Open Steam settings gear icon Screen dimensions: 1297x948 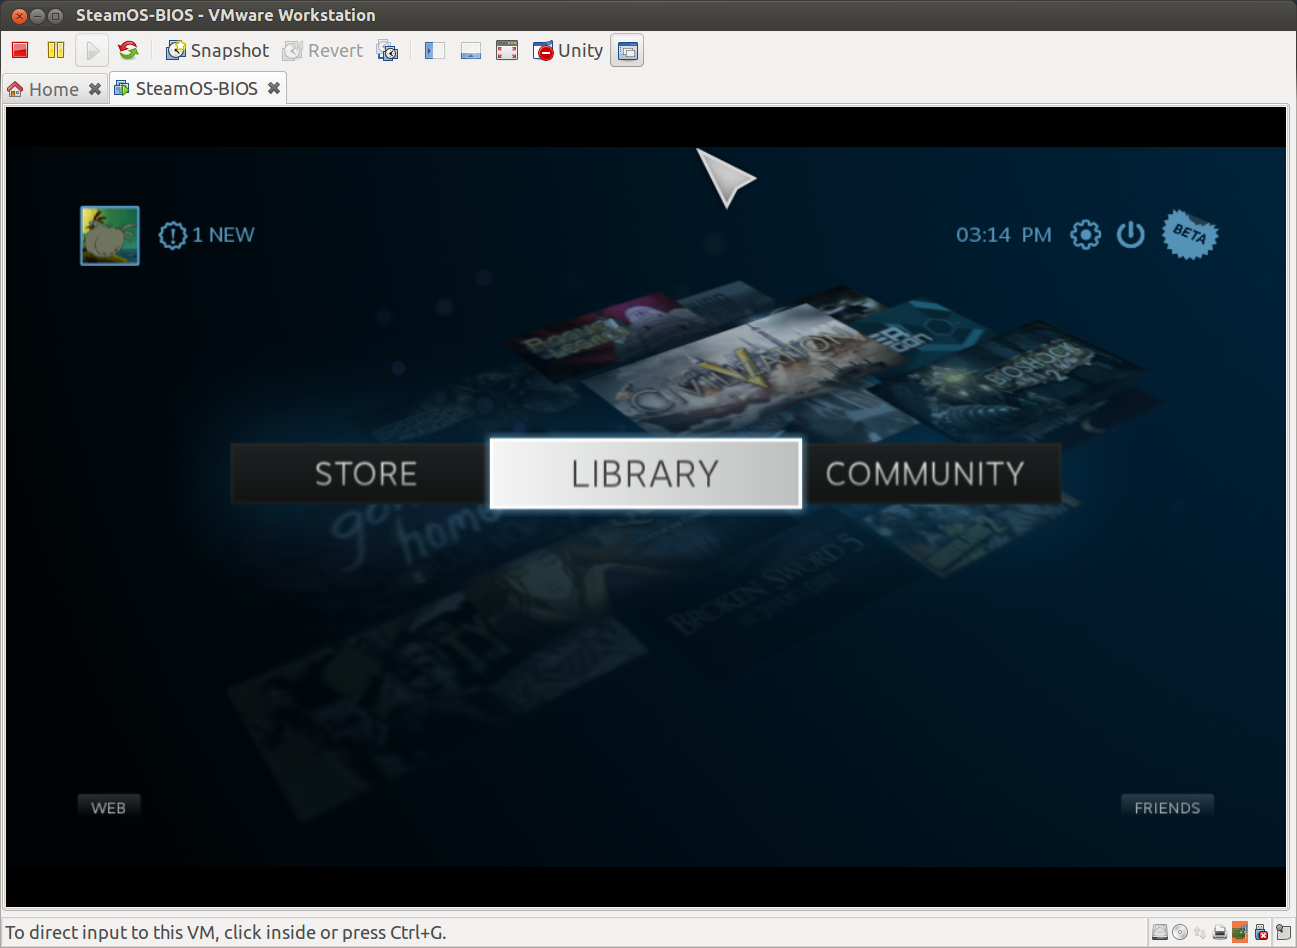click(1085, 235)
